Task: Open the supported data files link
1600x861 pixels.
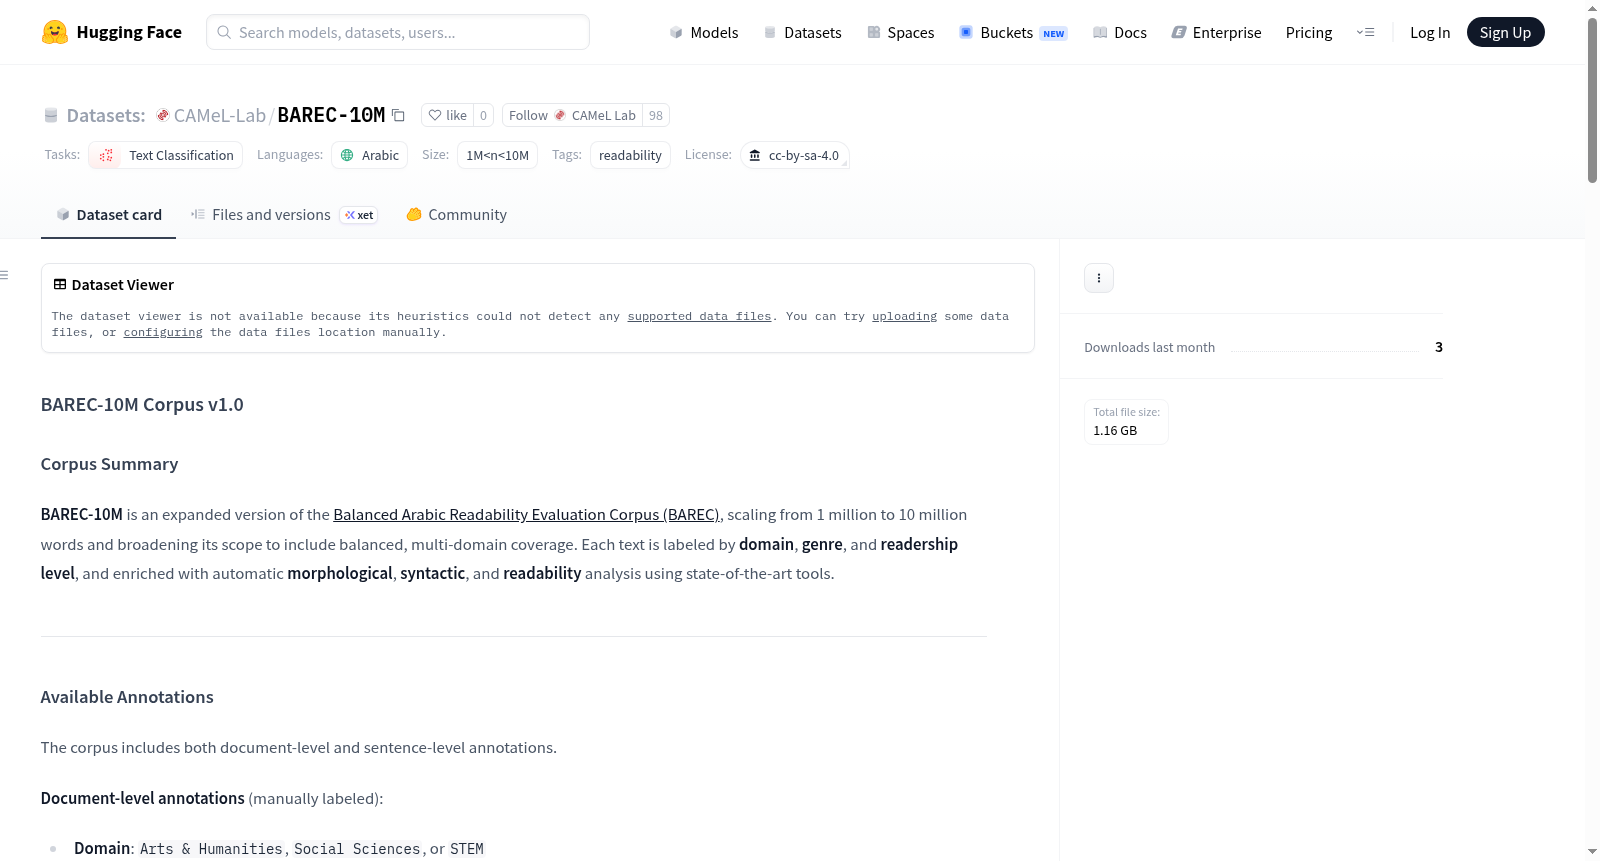Action: 699,316
